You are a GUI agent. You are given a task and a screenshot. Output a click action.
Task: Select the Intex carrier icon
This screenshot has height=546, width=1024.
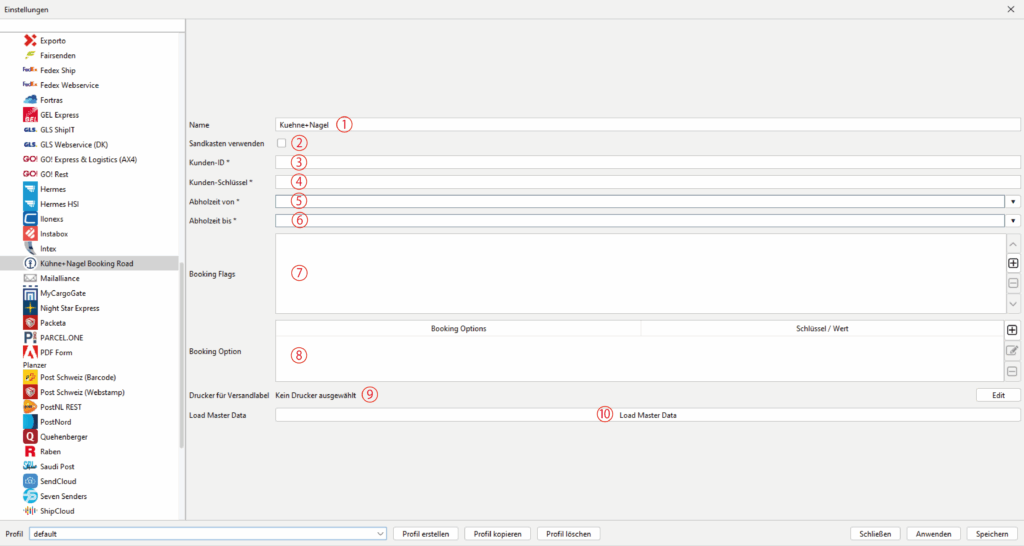30,248
